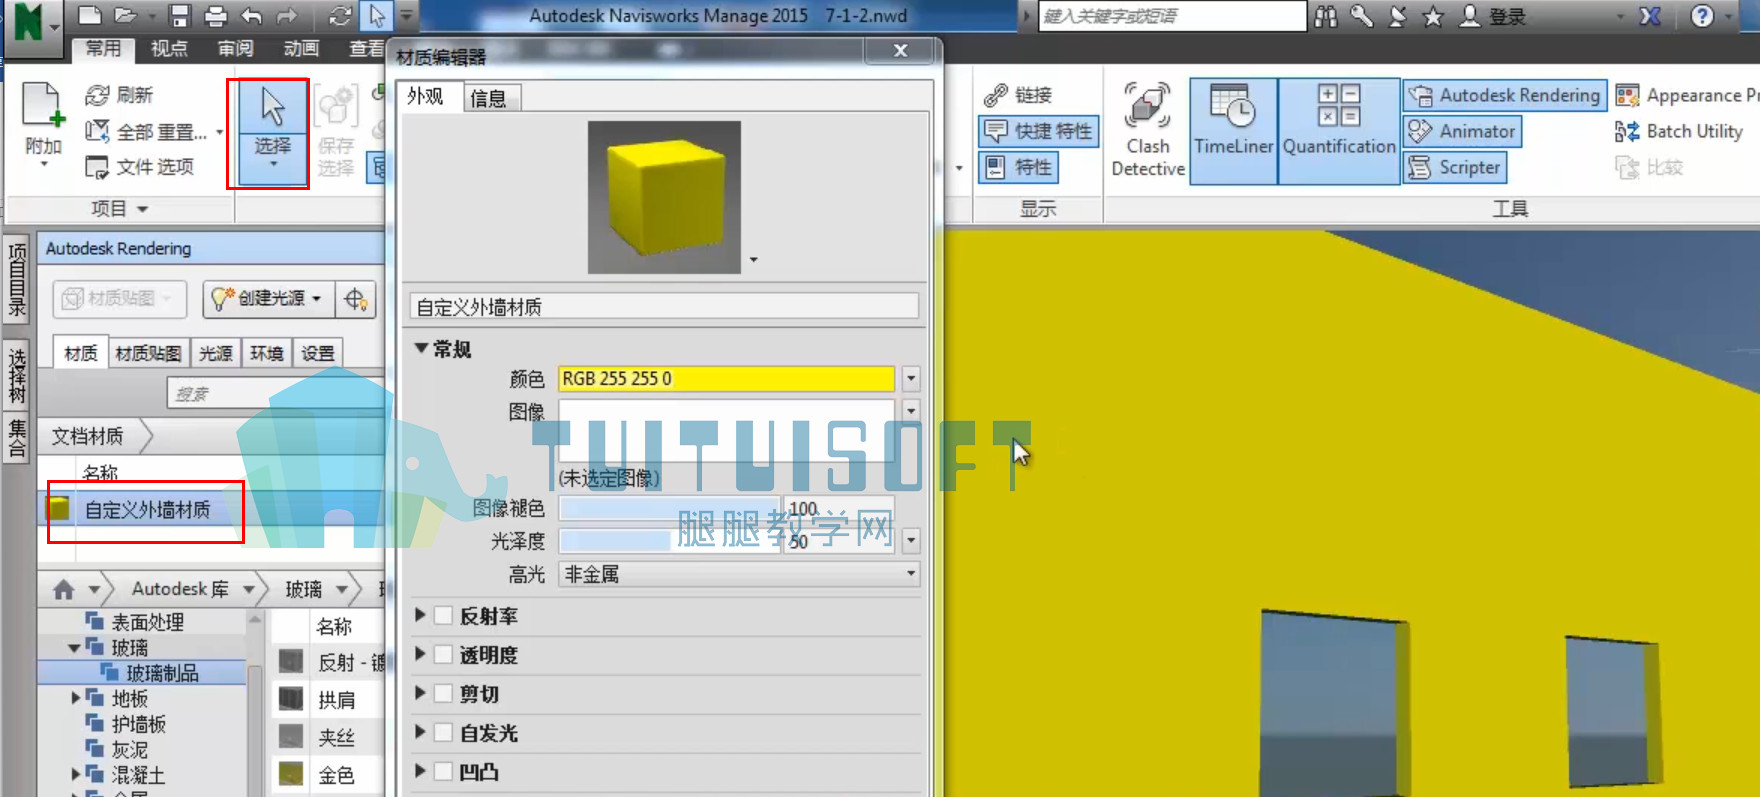Open the color (颜色) dropdown arrow
Image resolution: width=1760 pixels, height=797 pixels.
[x=910, y=378]
